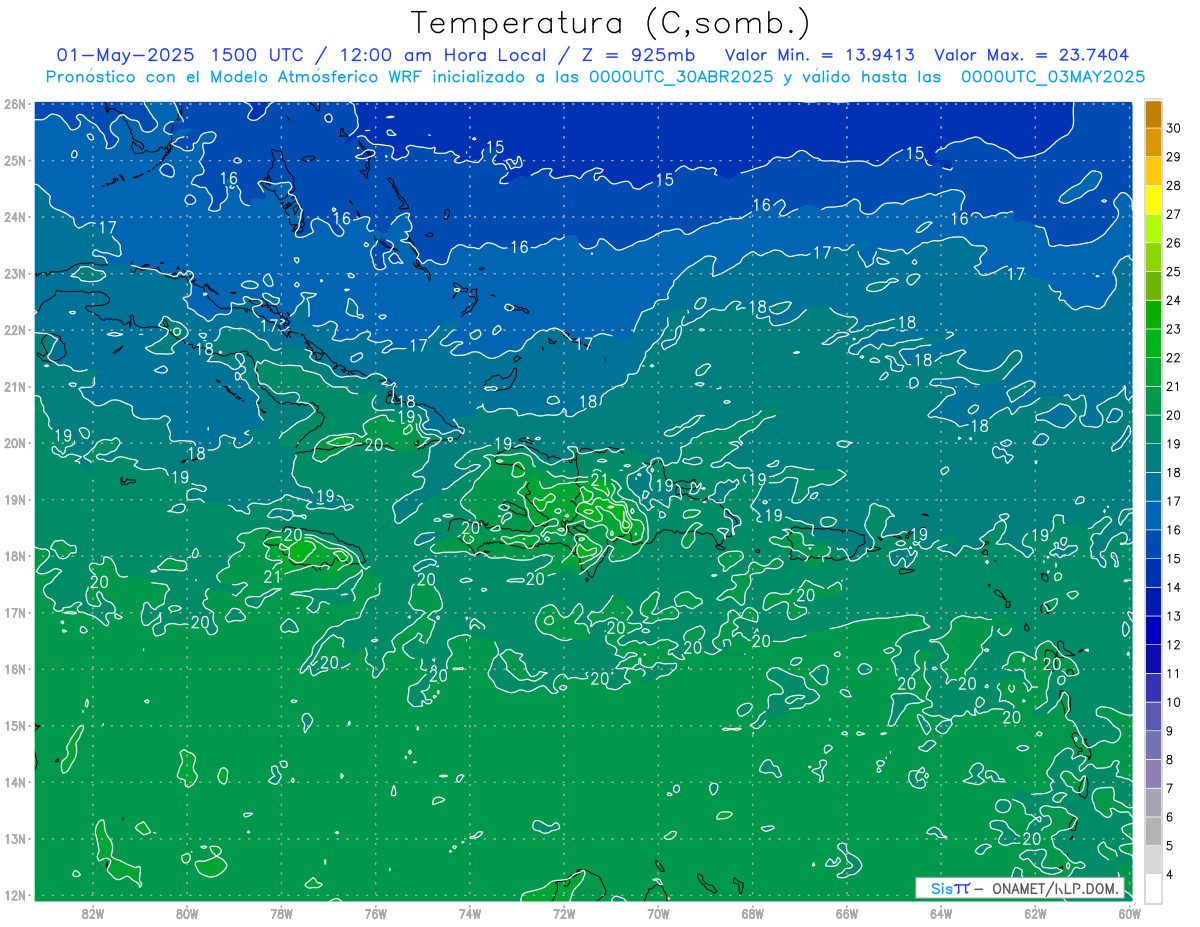Click the 16N latitude label
The height and width of the screenshot is (927, 1200).
tap(14, 669)
